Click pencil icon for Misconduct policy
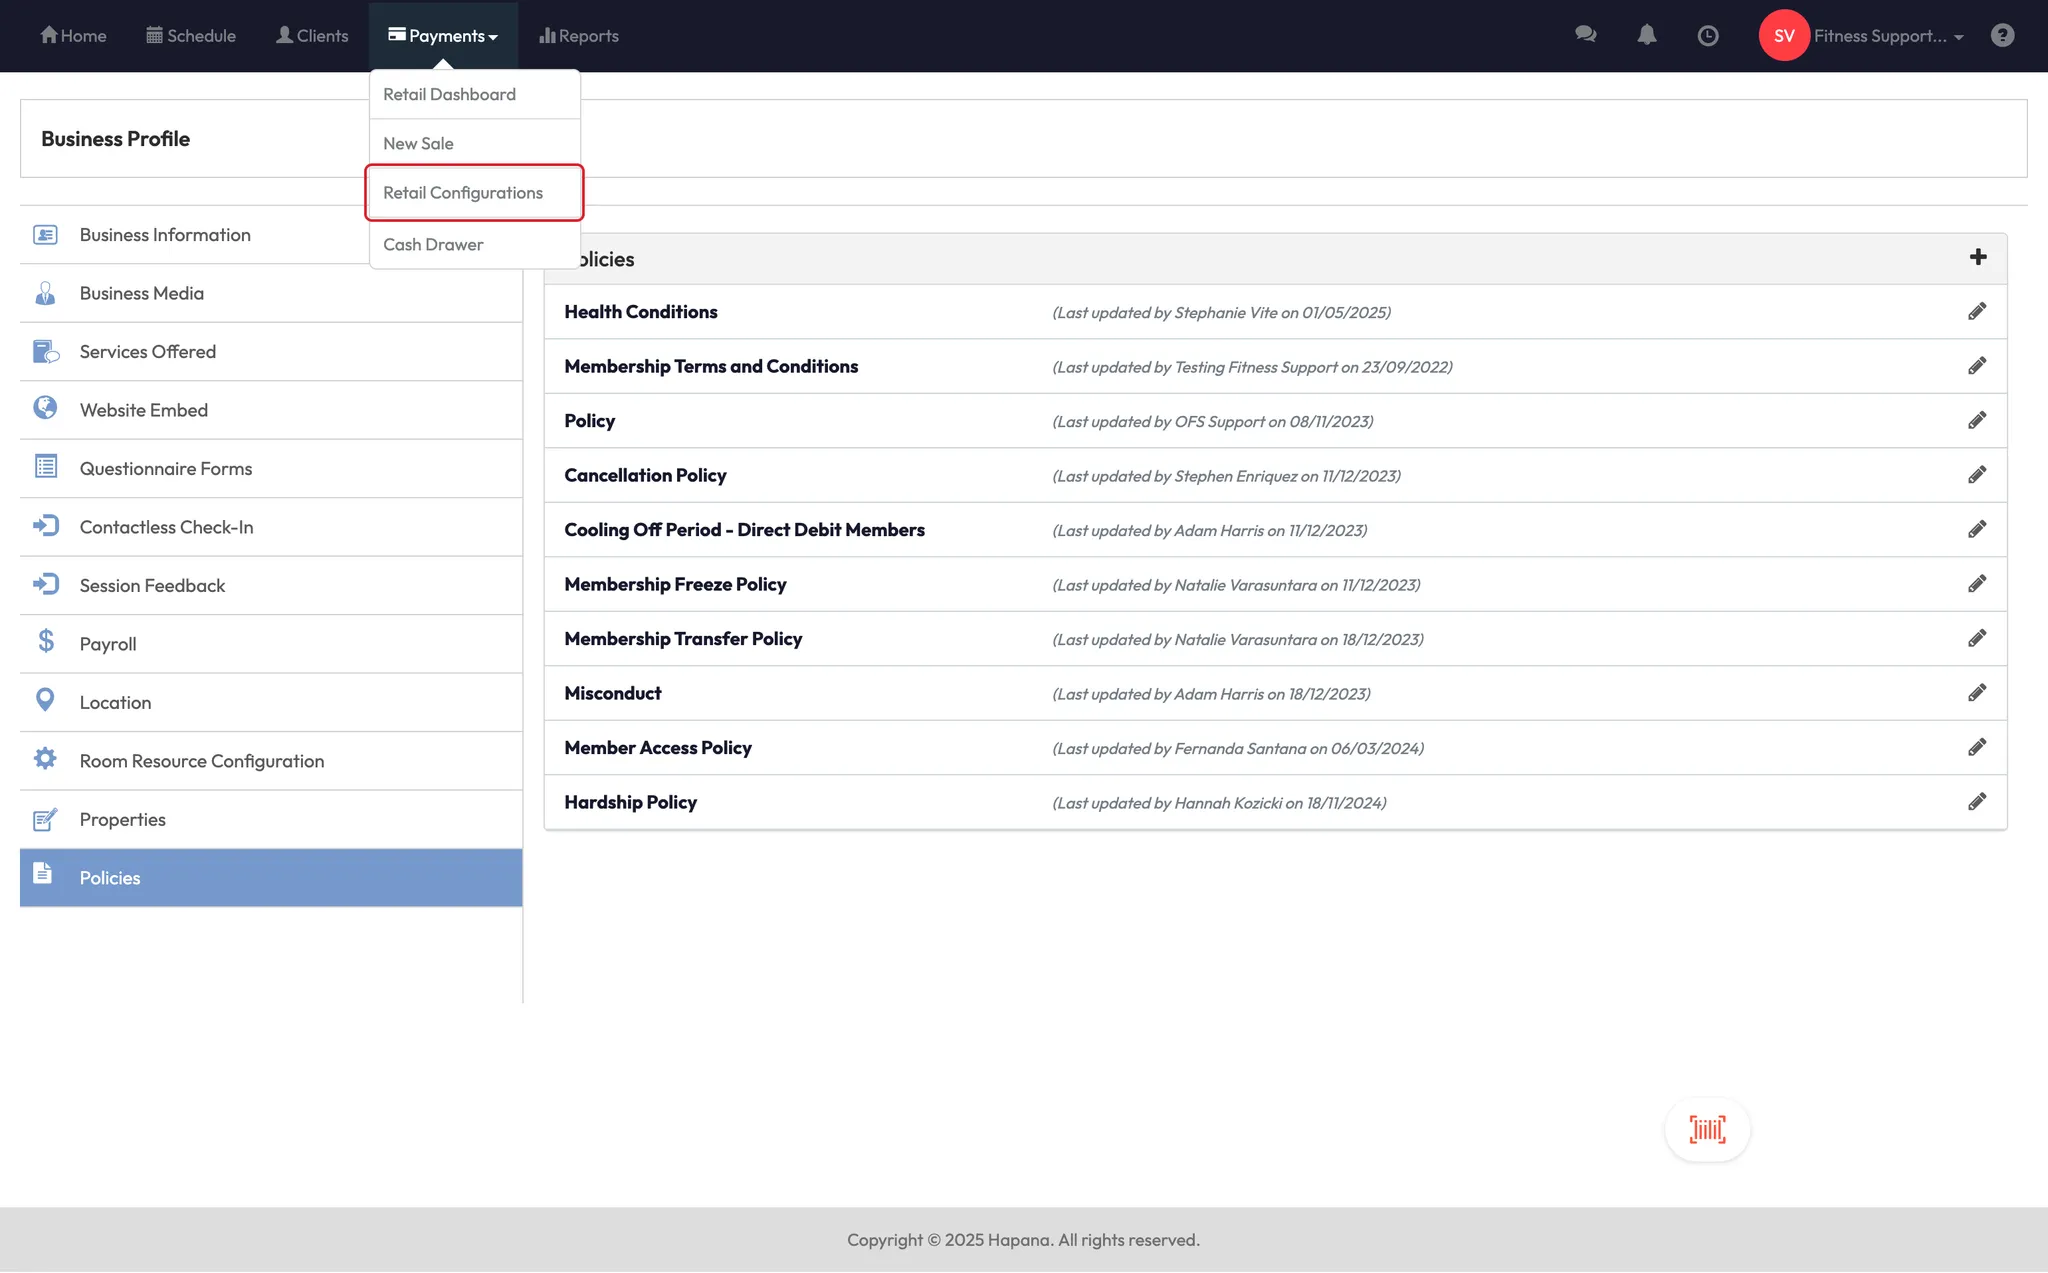 [x=1976, y=693]
